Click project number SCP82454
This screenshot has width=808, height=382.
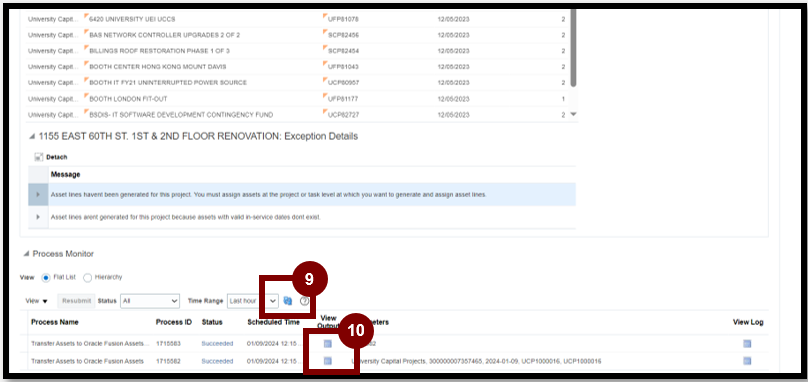point(343,51)
